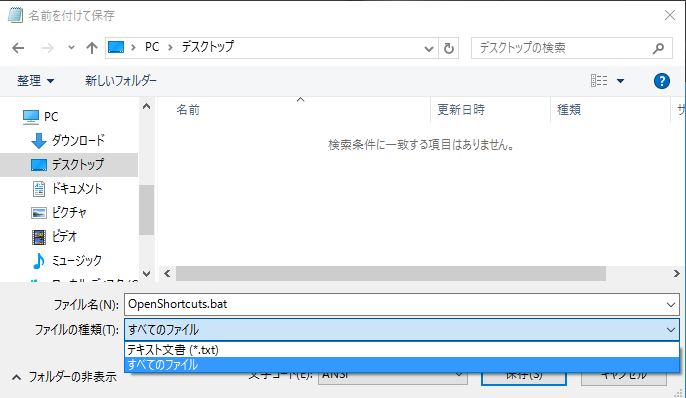Click the navigation pane scroll down arrow
Image resolution: width=686 pixels, height=398 pixels.
pyautogui.click(x=147, y=274)
